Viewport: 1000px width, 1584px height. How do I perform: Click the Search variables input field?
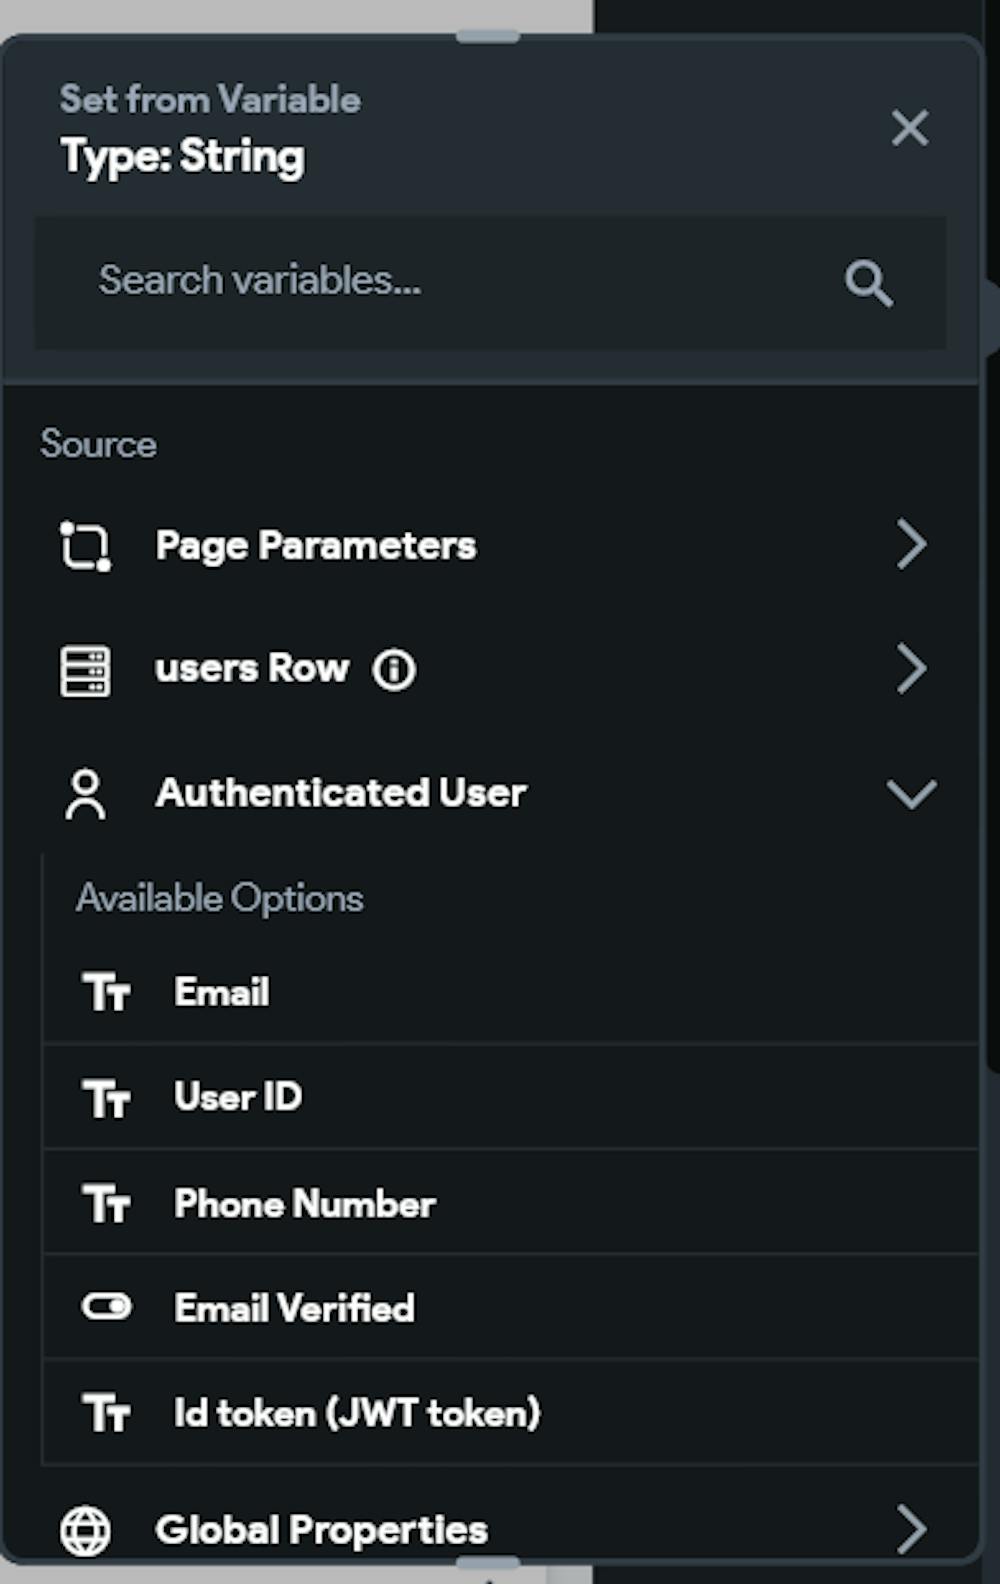(450, 281)
